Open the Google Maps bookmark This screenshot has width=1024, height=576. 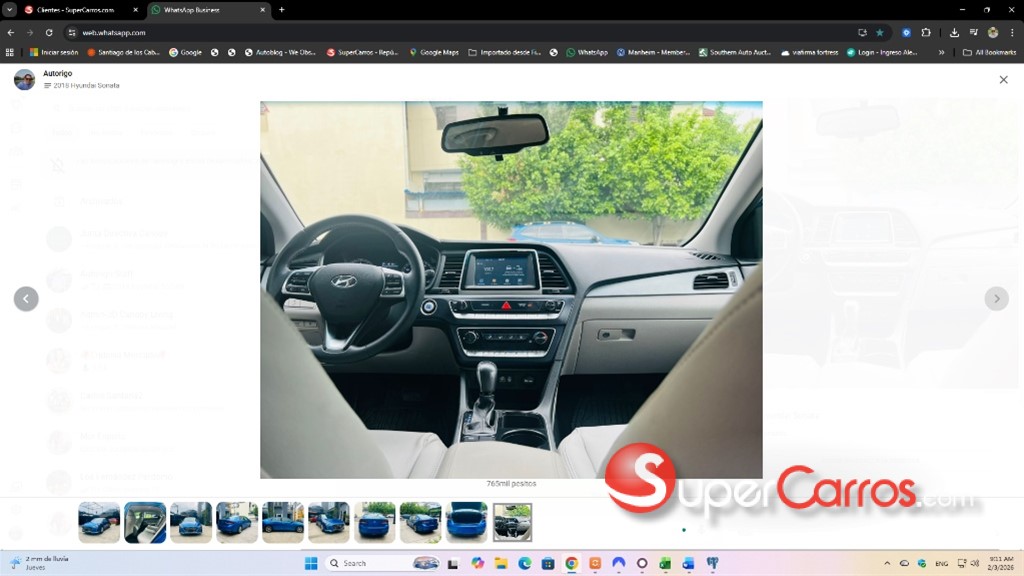point(434,52)
